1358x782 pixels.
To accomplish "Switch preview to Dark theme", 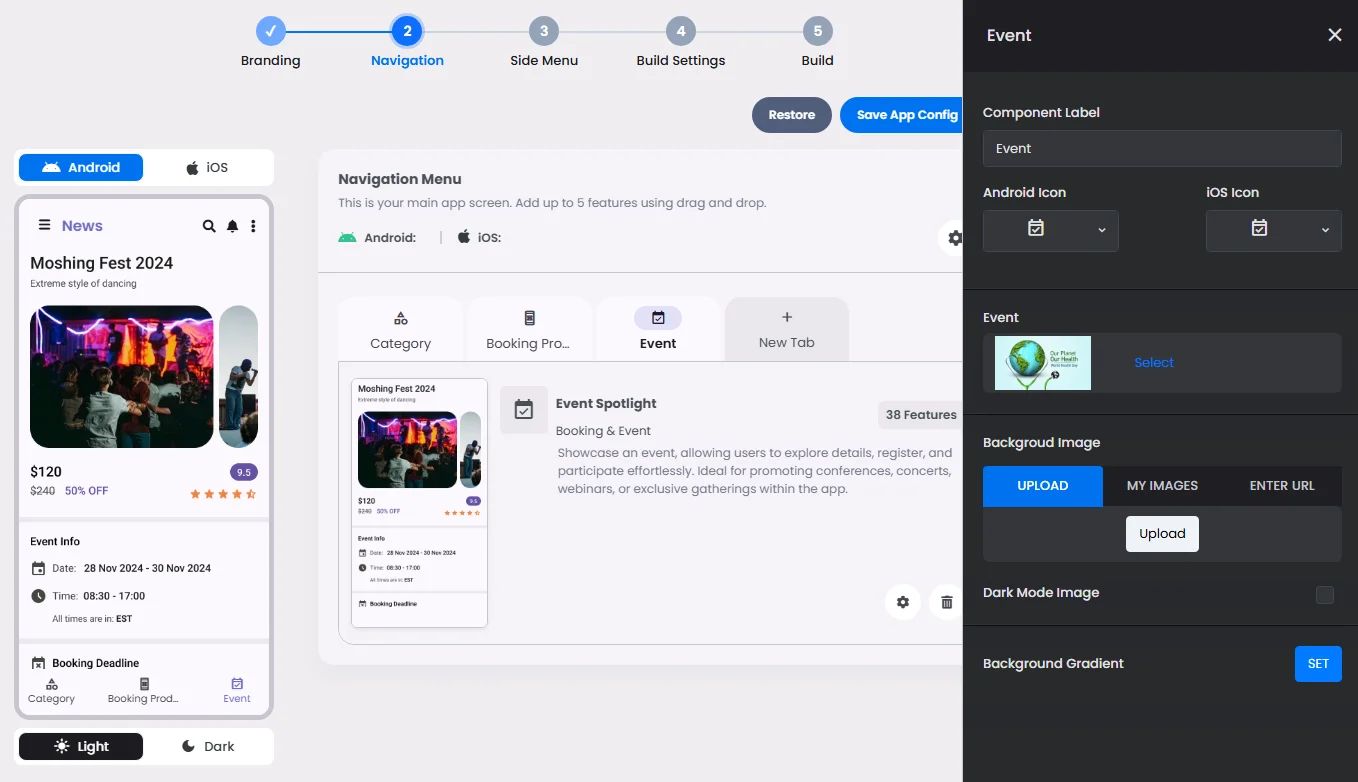I will coord(208,746).
